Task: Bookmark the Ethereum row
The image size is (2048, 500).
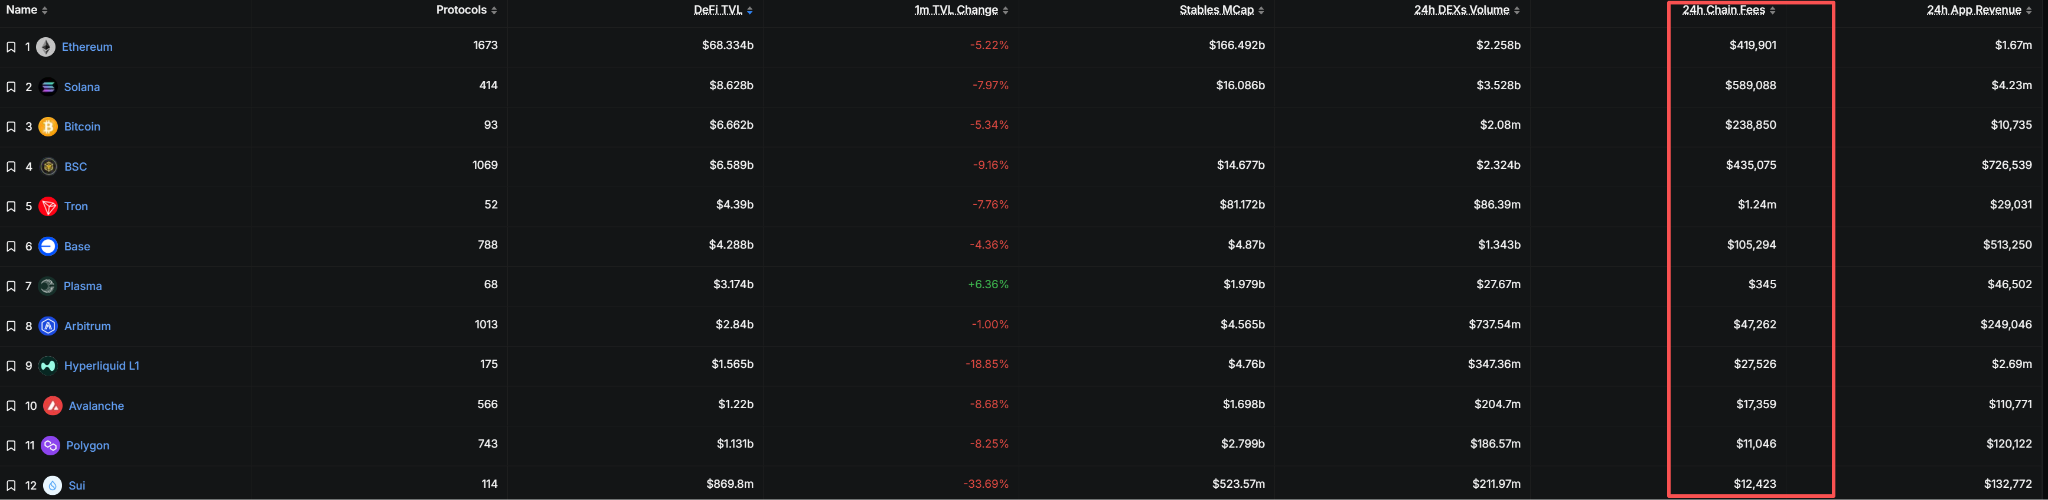Action: (11, 47)
